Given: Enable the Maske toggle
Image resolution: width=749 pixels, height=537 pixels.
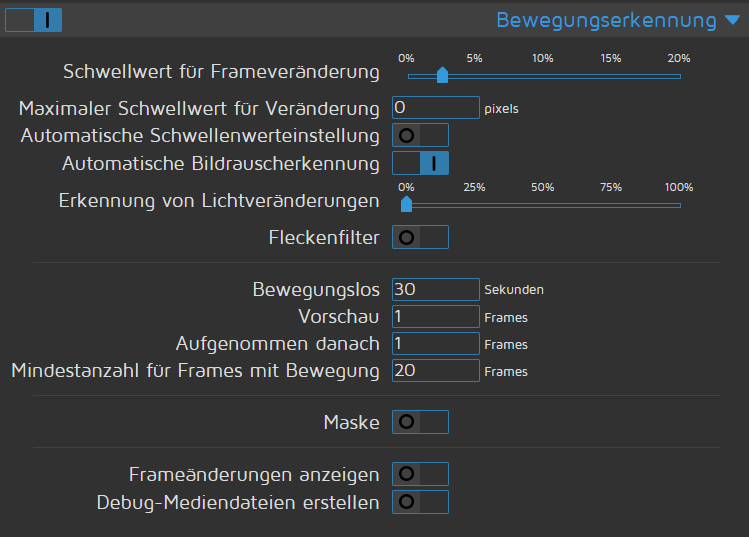Looking at the screenshot, I should coord(420,422).
